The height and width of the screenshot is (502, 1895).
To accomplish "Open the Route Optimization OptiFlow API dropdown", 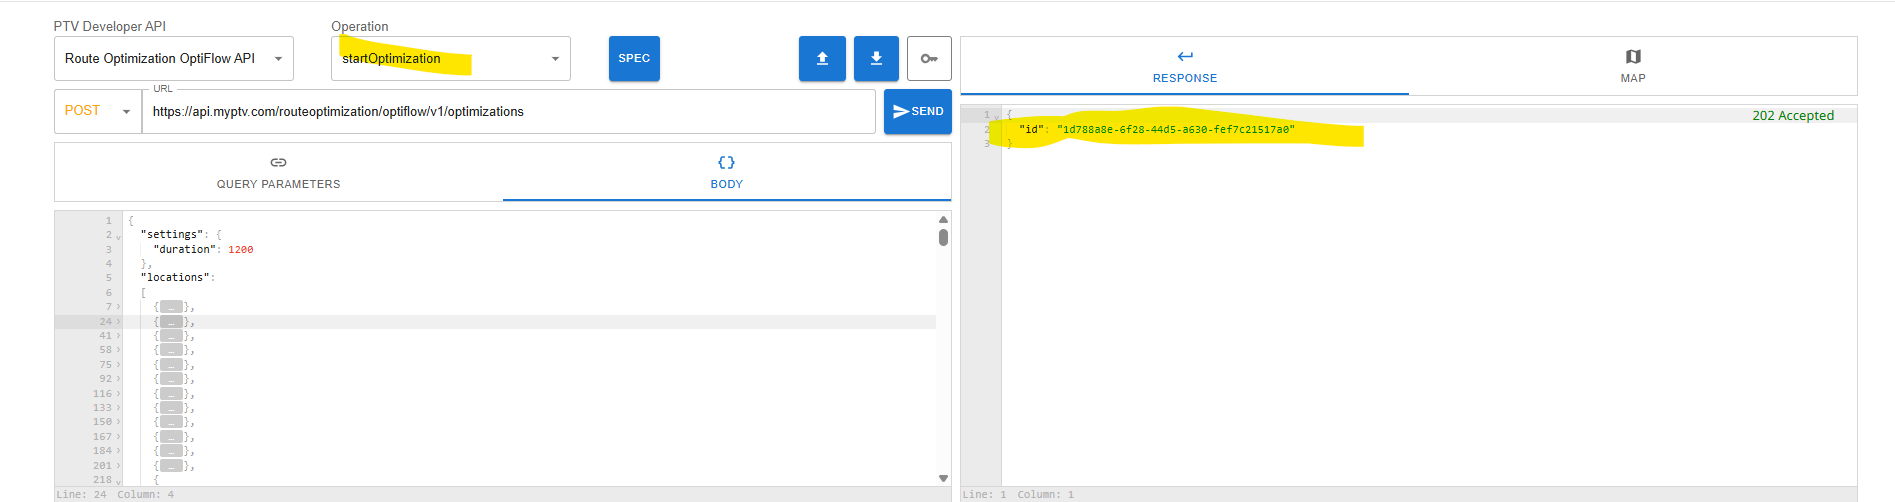I will 174,59.
